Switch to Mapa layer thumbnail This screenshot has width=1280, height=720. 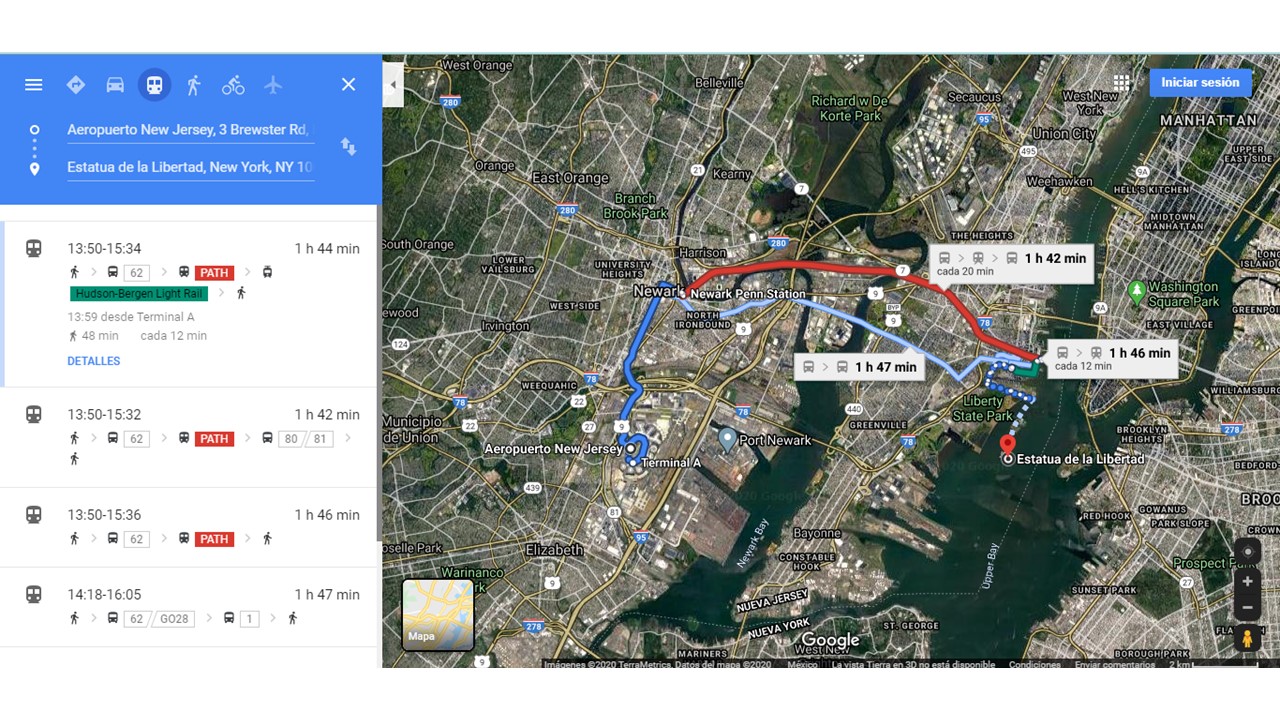click(x=438, y=614)
